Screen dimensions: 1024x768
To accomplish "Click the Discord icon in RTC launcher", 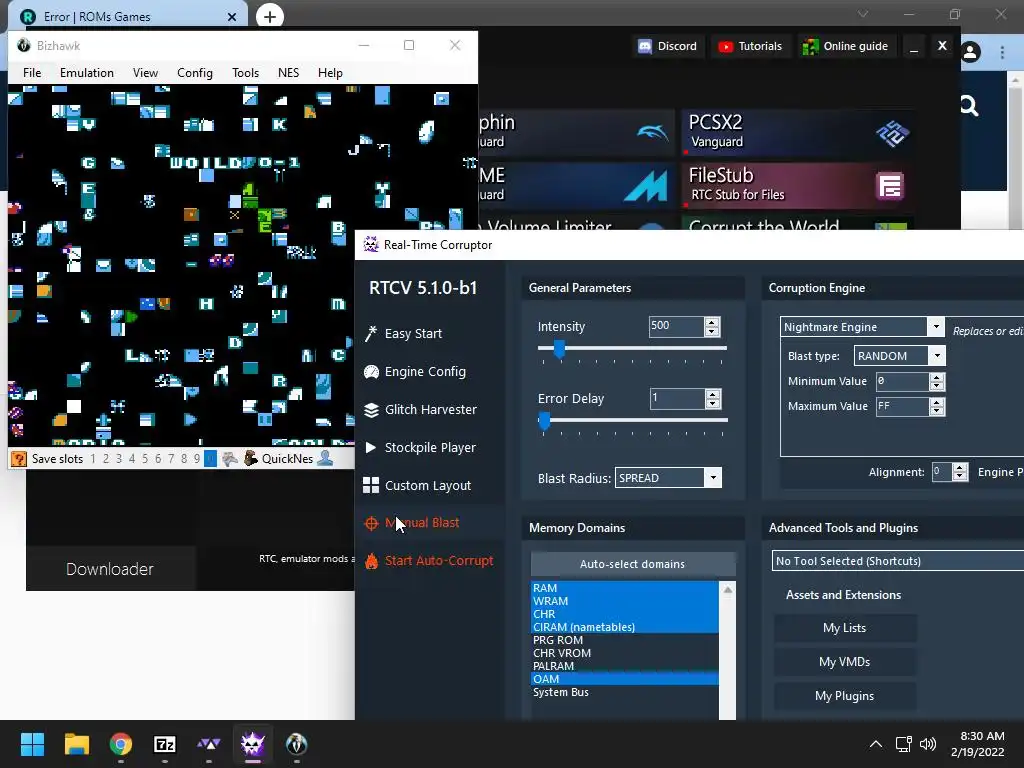I will [x=645, y=46].
